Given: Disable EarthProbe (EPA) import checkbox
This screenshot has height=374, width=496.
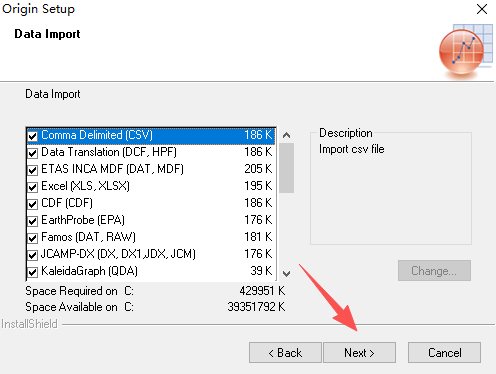Looking at the screenshot, I should [33, 221].
